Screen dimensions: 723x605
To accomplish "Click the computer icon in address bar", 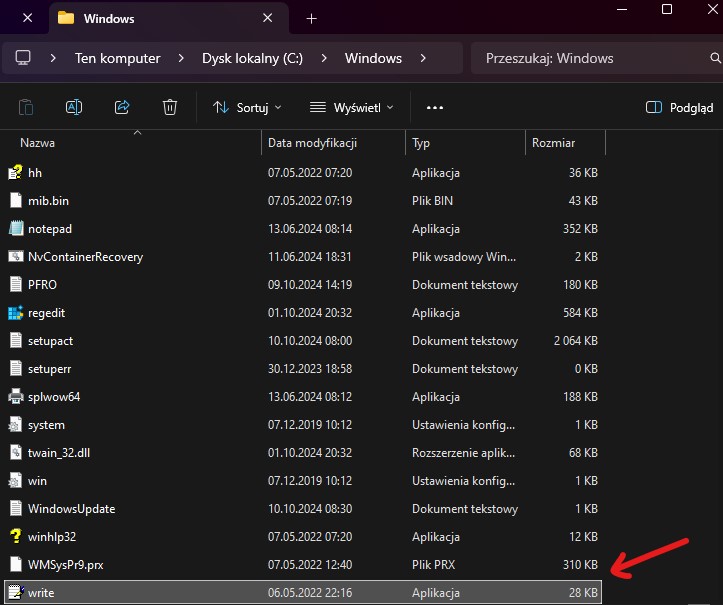I will point(23,58).
